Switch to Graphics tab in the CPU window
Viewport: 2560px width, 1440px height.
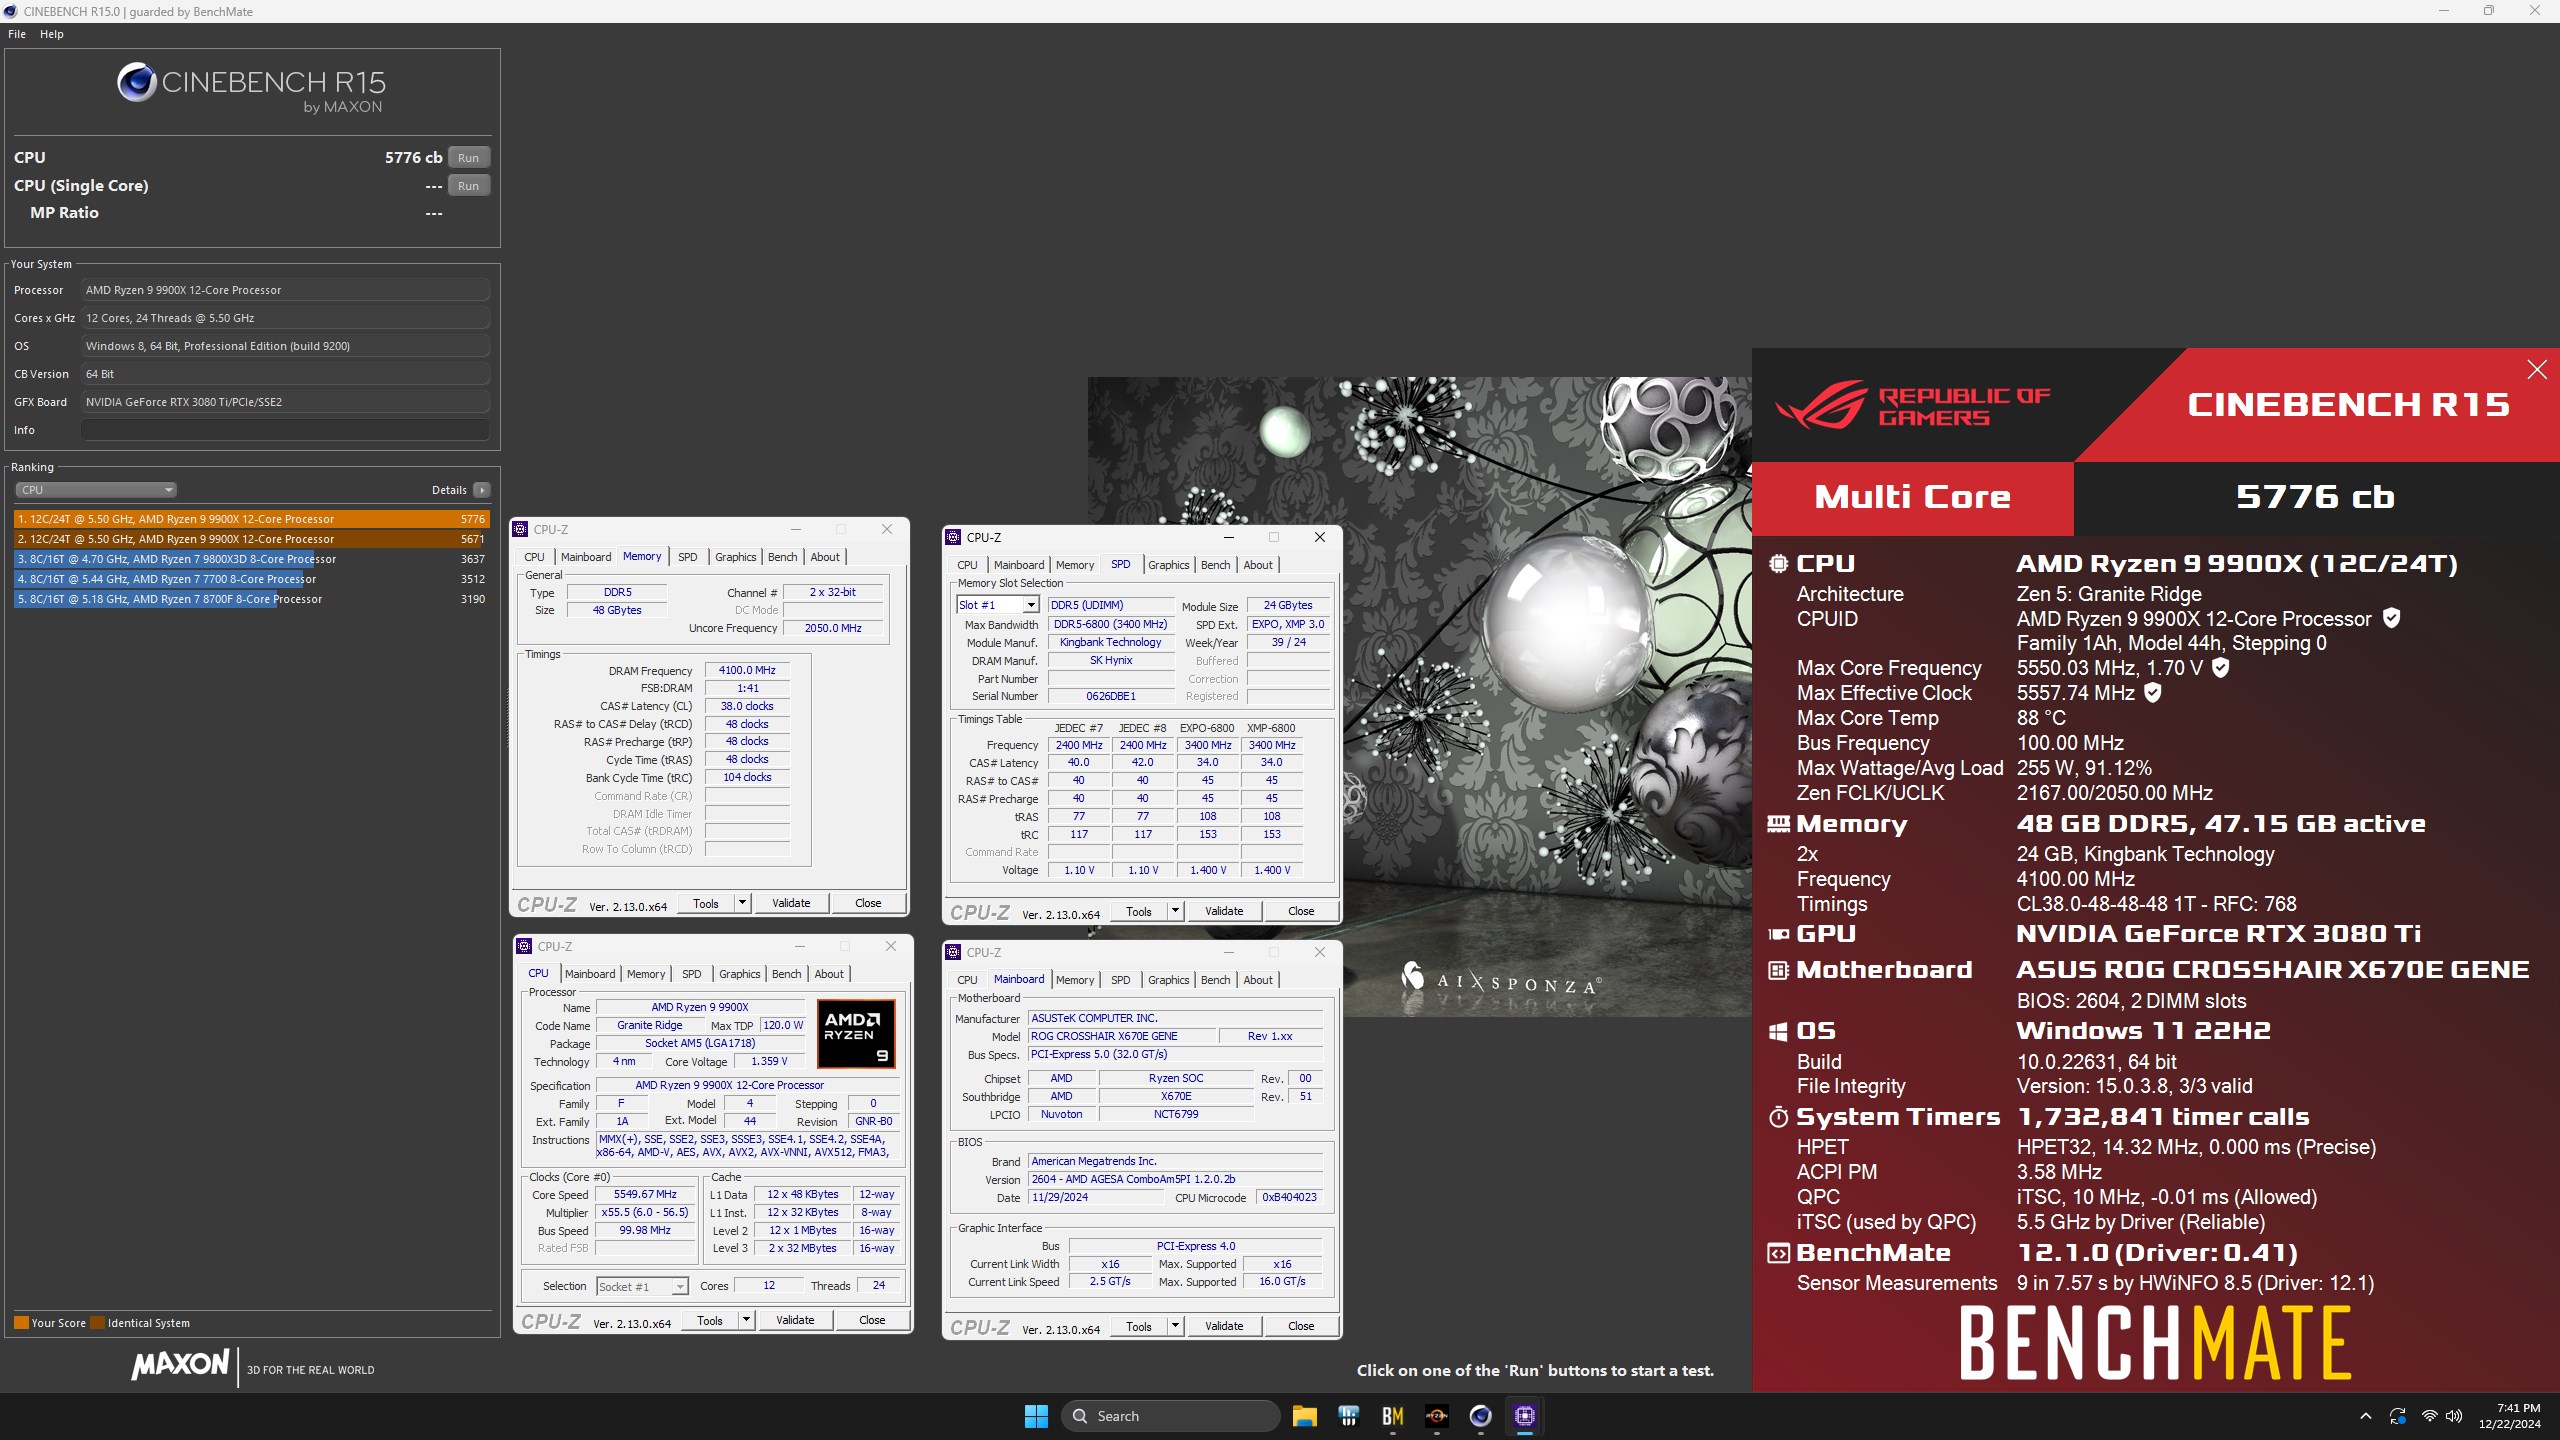point(739,974)
